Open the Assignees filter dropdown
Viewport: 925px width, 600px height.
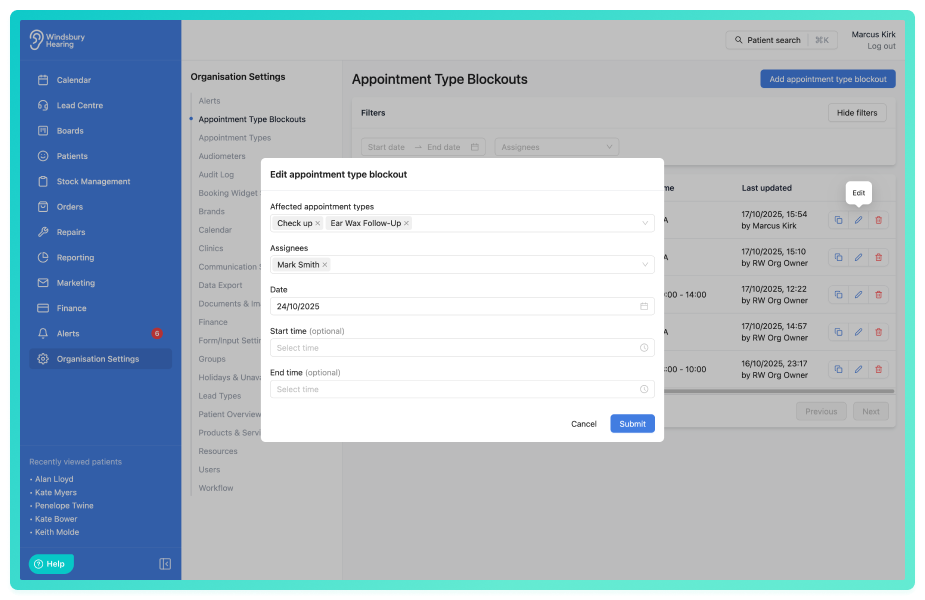coord(557,147)
